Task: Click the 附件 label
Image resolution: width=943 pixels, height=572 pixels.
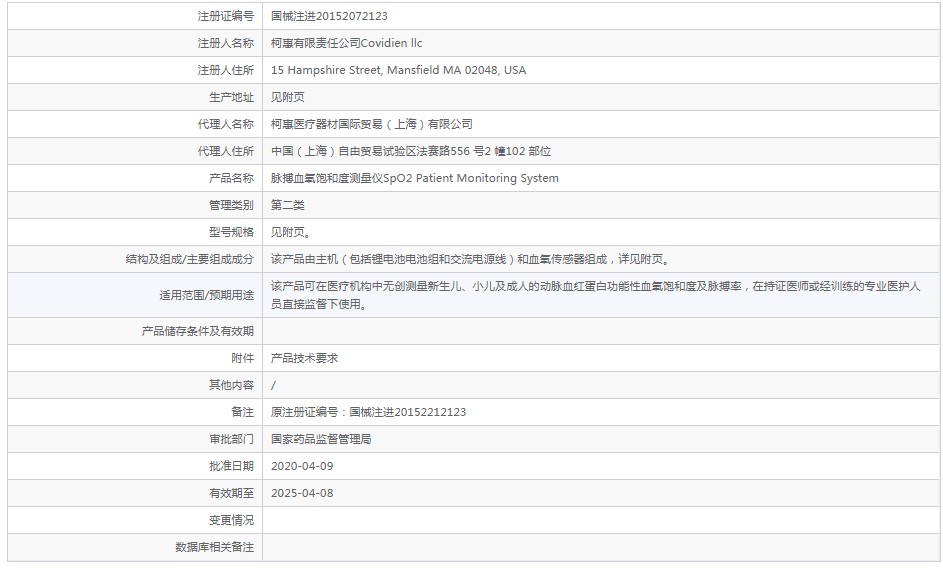Action: coord(242,358)
